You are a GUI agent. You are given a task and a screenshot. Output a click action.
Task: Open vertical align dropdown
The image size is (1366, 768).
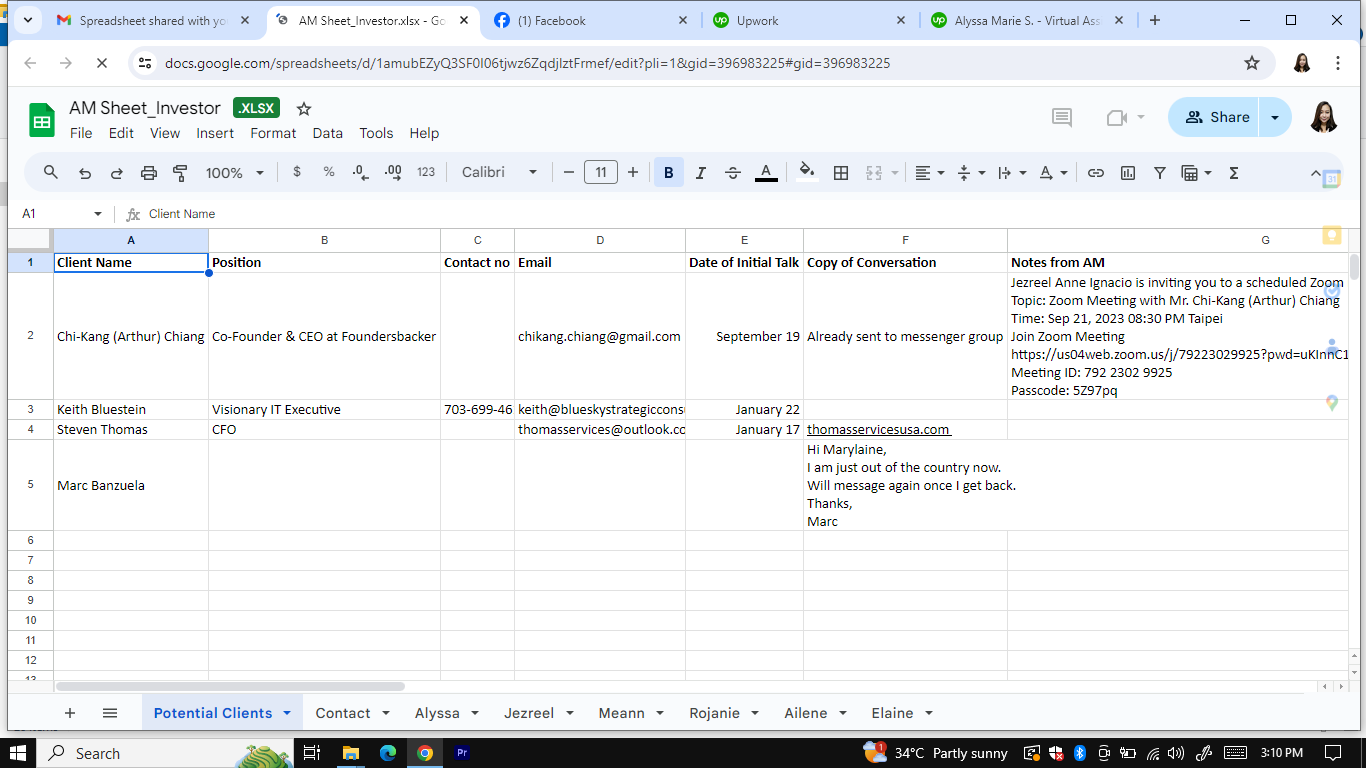tap(971, 173)
